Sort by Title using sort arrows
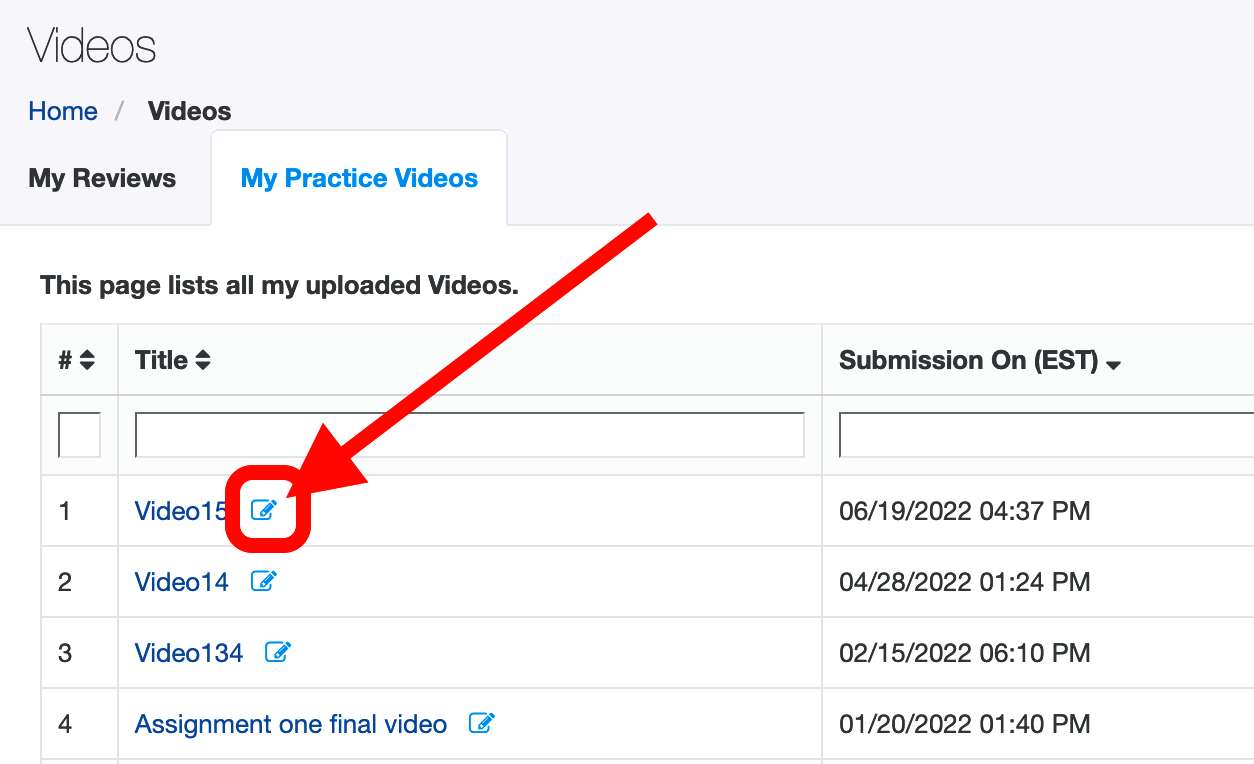Screen dimensions: 1254x764 tap(203, 361)
